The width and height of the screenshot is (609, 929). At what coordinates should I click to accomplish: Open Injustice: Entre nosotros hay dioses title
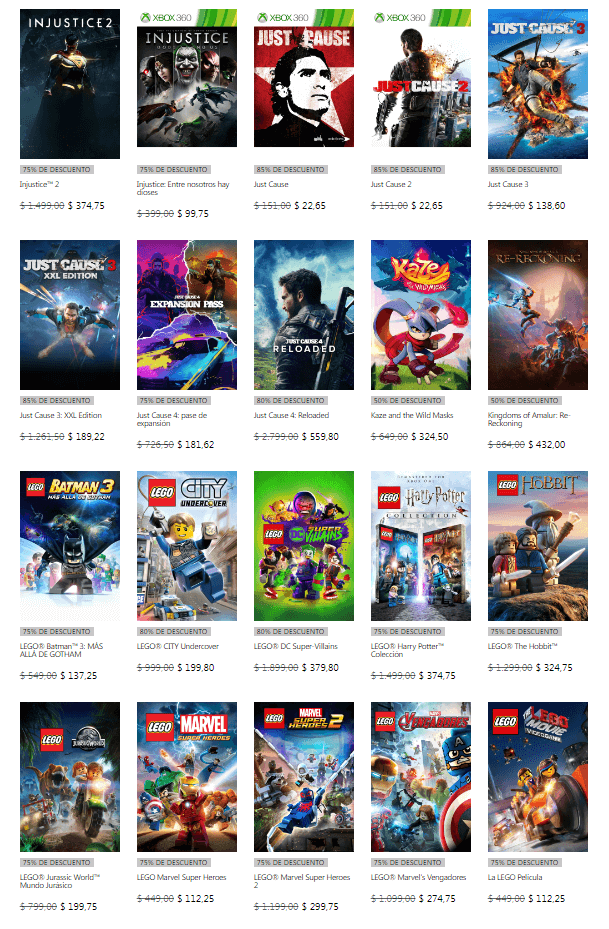183,188
